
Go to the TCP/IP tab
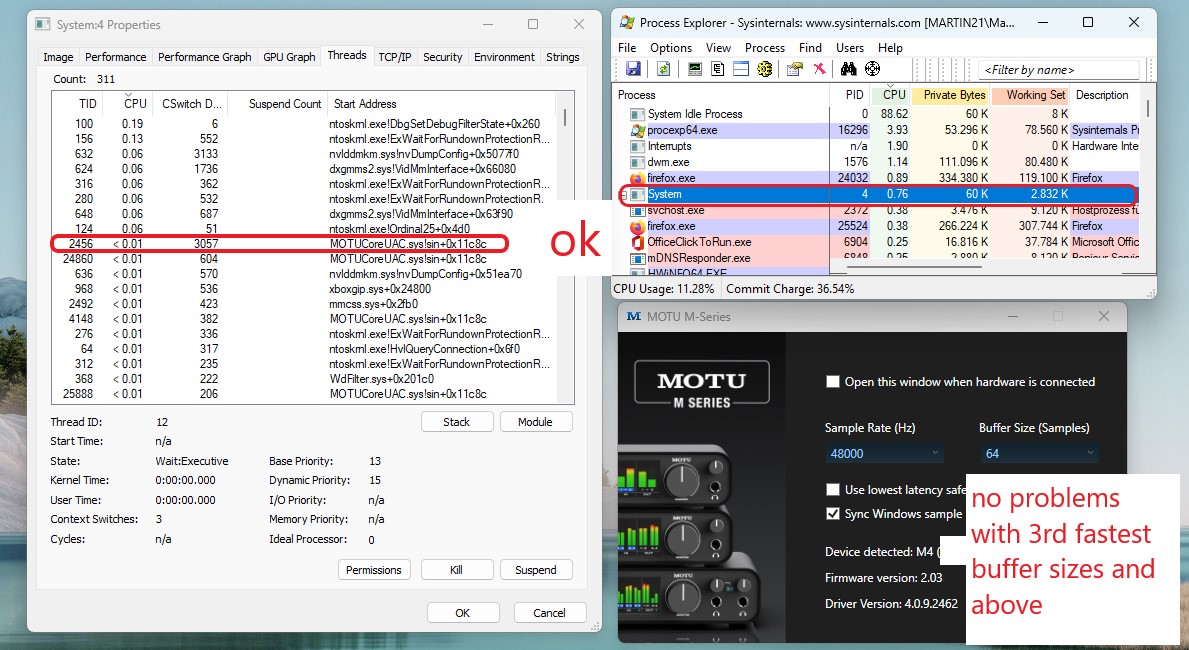tap(395, 57)
